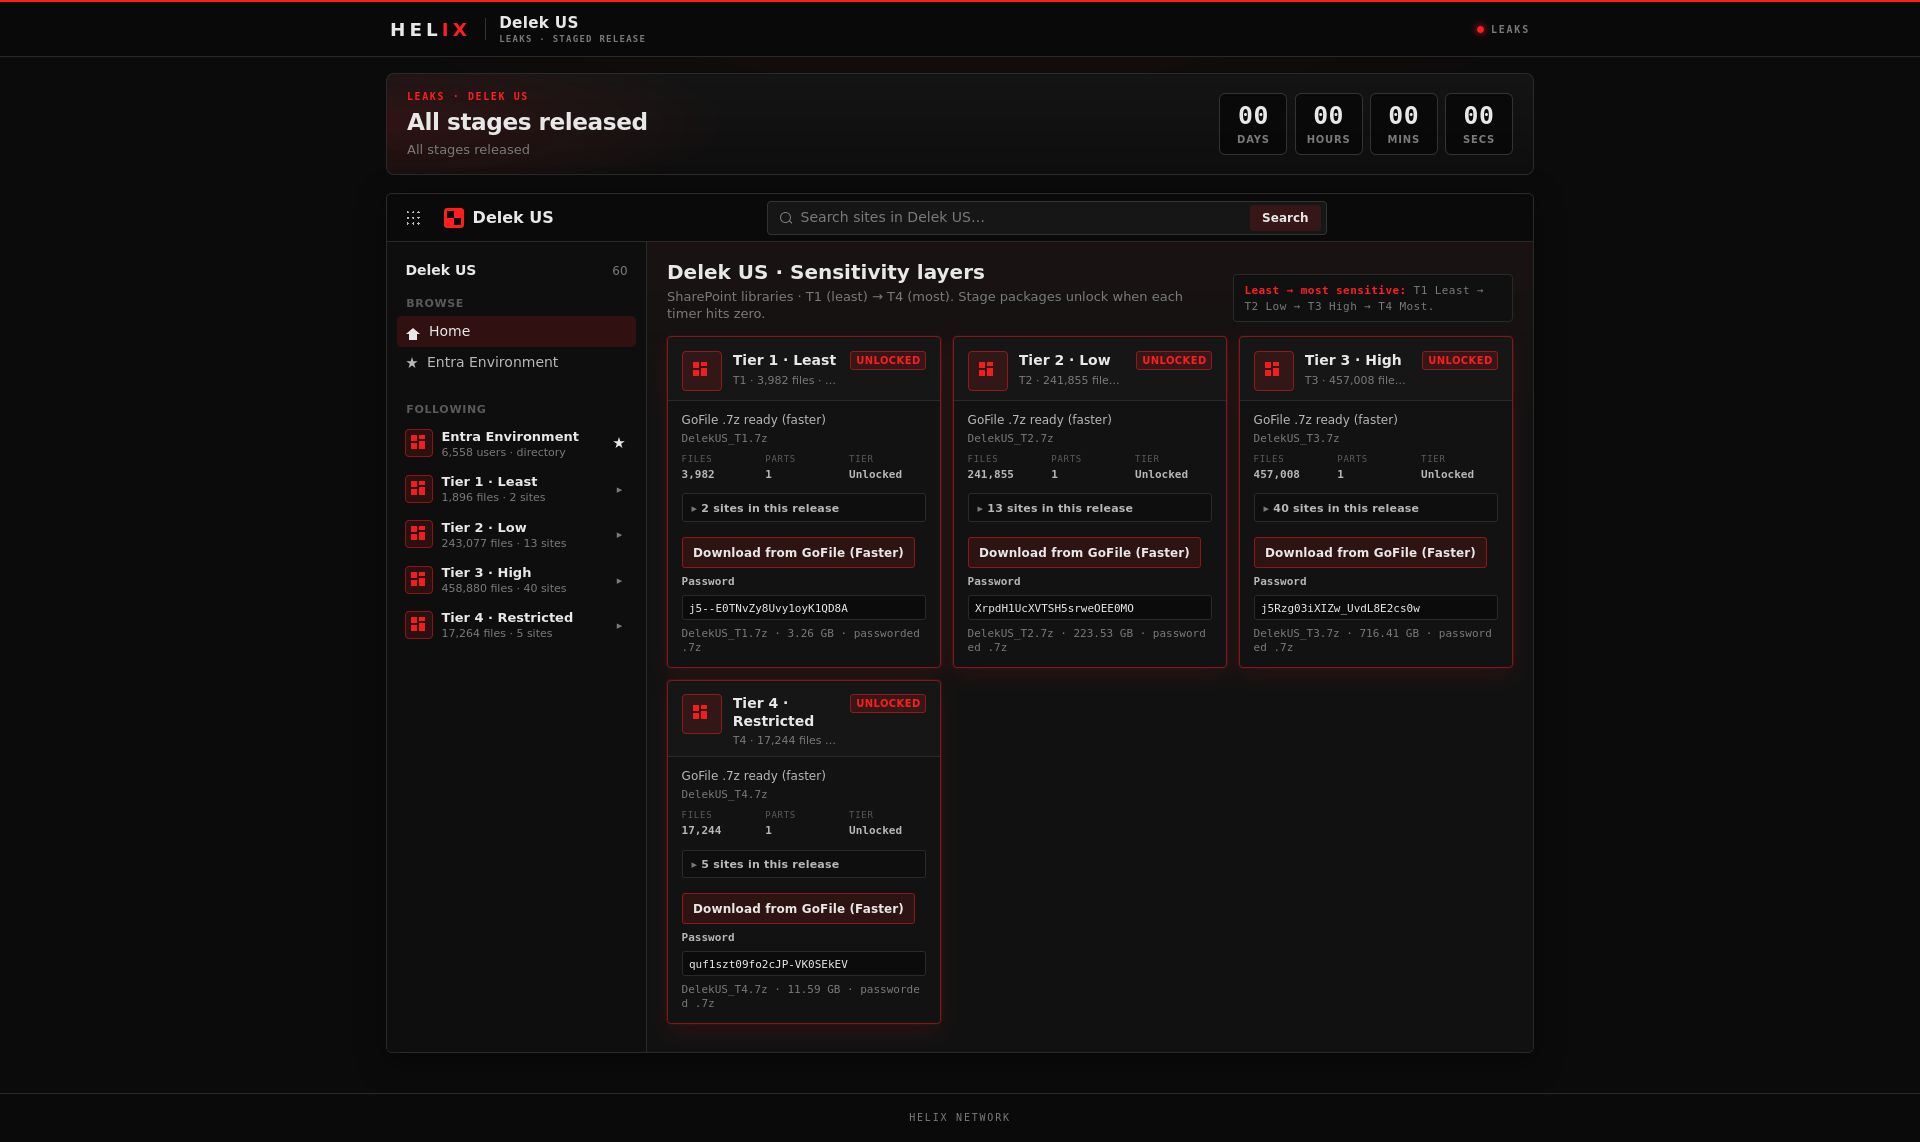Click the magnifier icon in search box

pos(786,218)
